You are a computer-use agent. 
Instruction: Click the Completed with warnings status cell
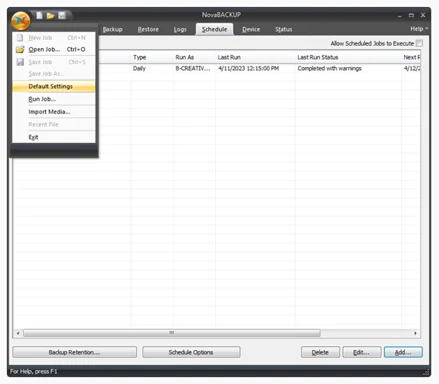click(x=330, y=68)
